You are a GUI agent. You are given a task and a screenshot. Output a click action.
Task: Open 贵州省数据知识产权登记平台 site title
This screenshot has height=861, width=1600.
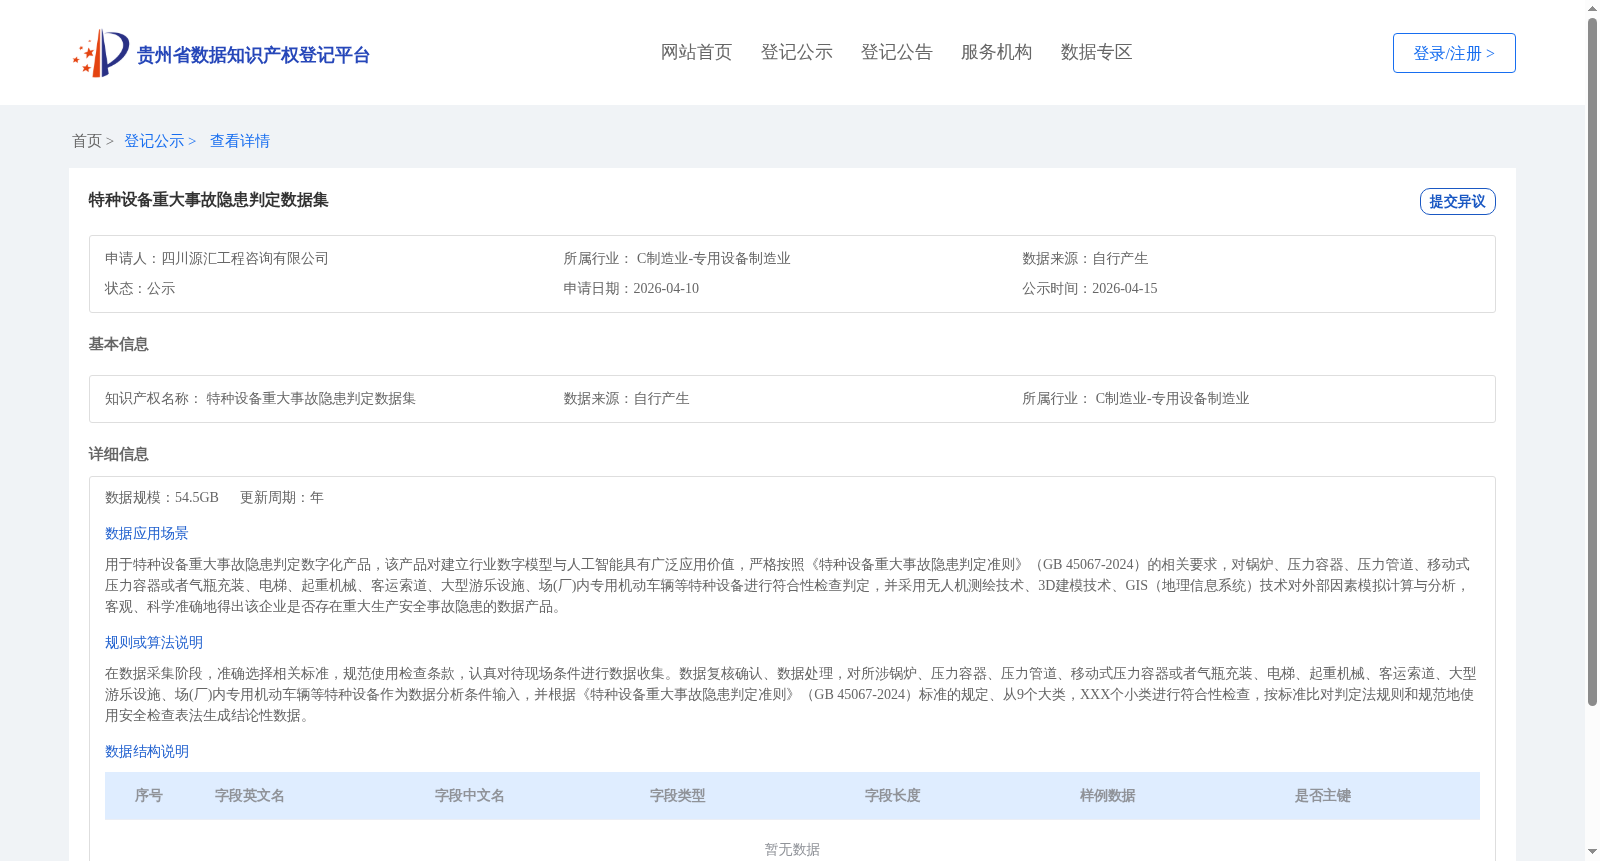click(253, 55)
